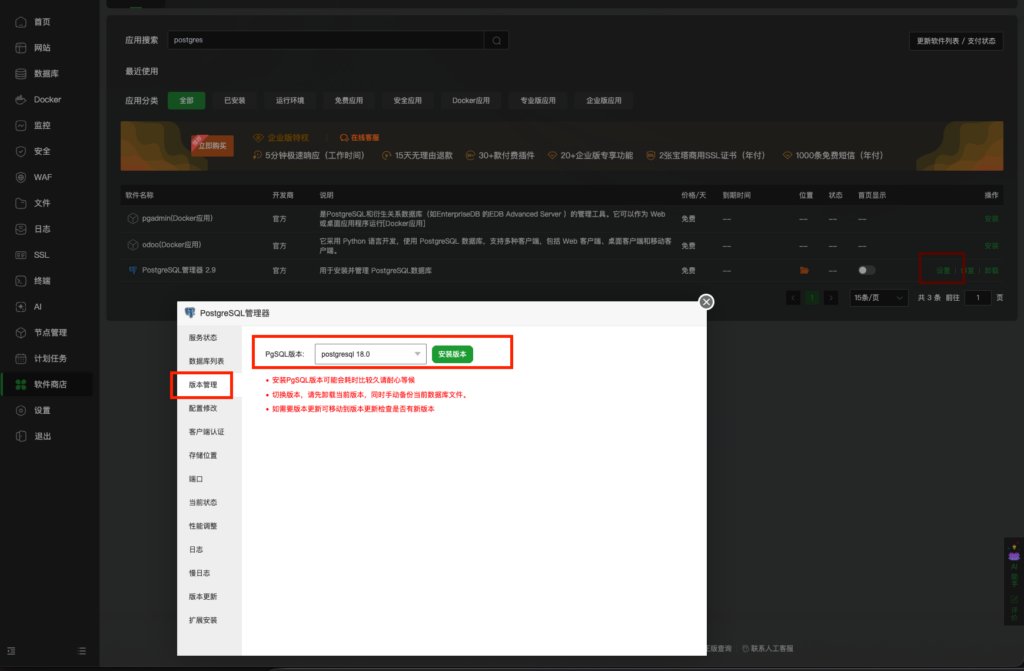The width and height of the screenshot is (1024, 671).
Task: Open 终端 terminal icon in sidebar
Action: pos(21,281)
